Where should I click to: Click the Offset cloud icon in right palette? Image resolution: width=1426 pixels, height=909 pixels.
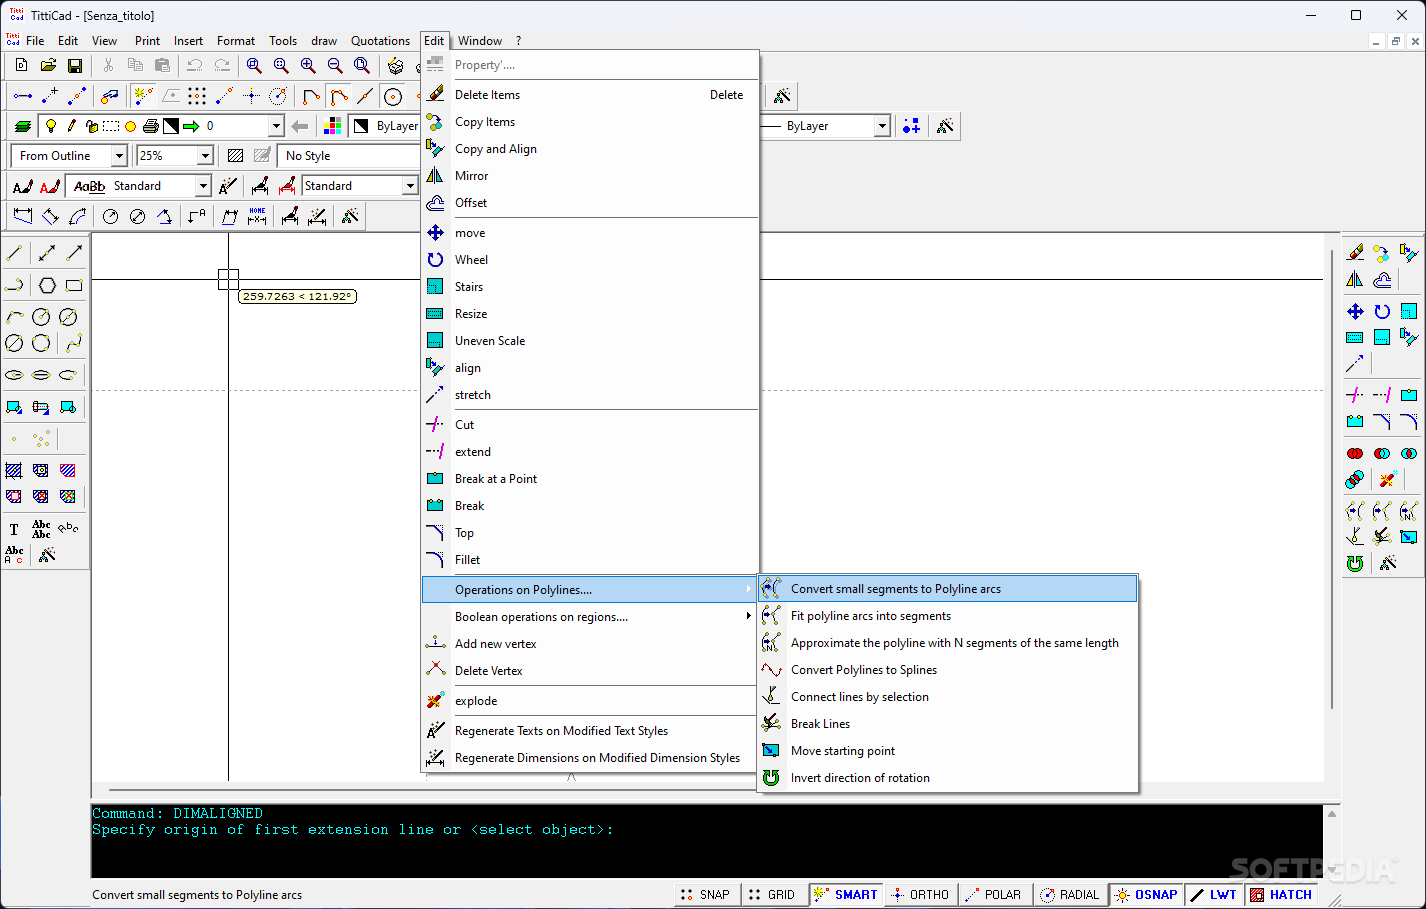click(x=1382, y=280)
